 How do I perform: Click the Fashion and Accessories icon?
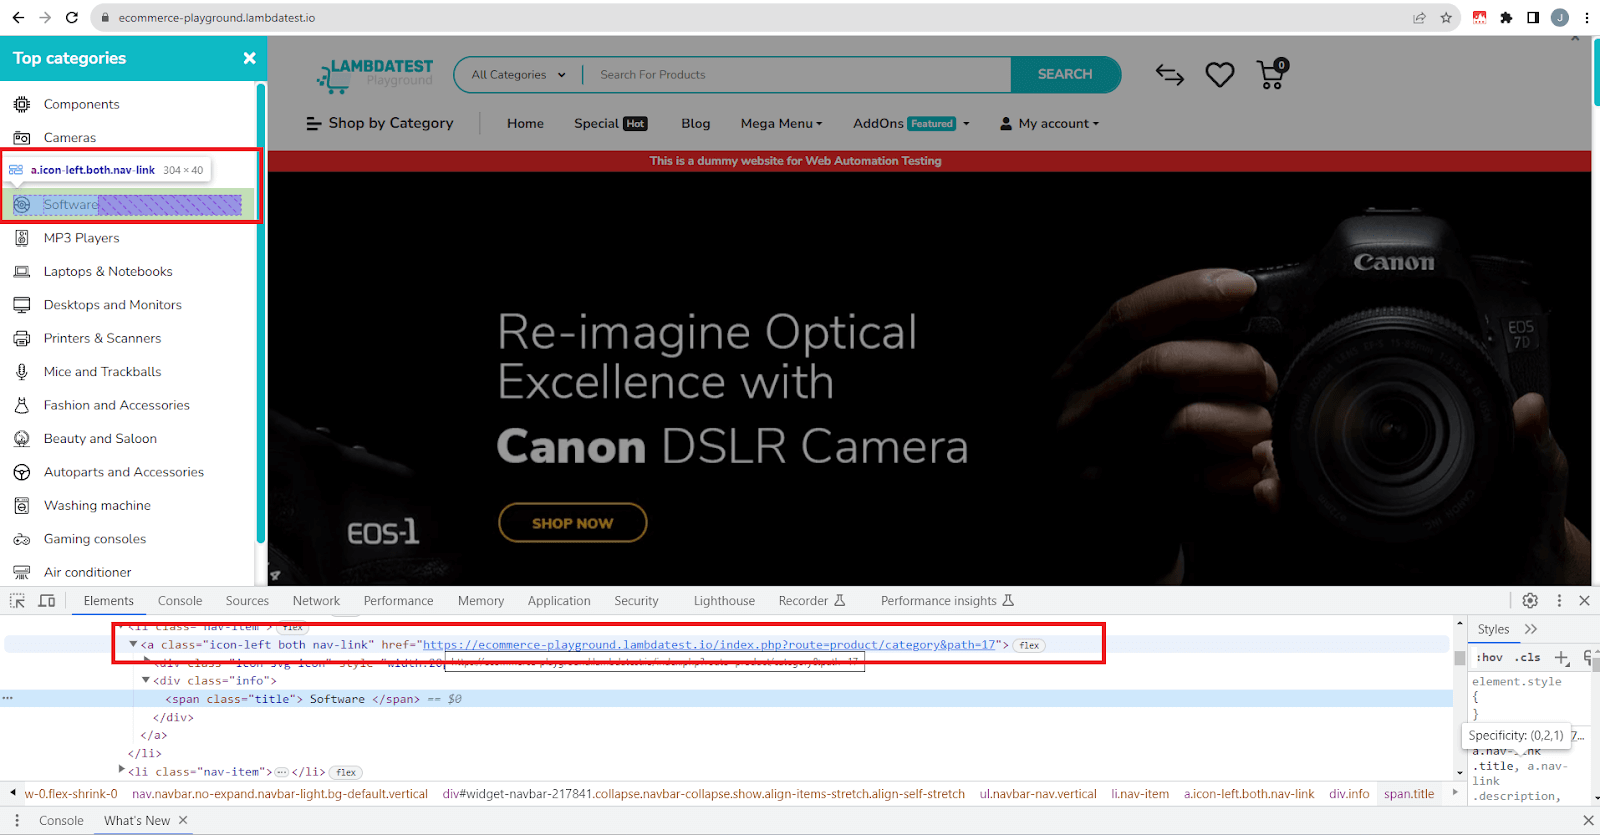coord(22,405)
